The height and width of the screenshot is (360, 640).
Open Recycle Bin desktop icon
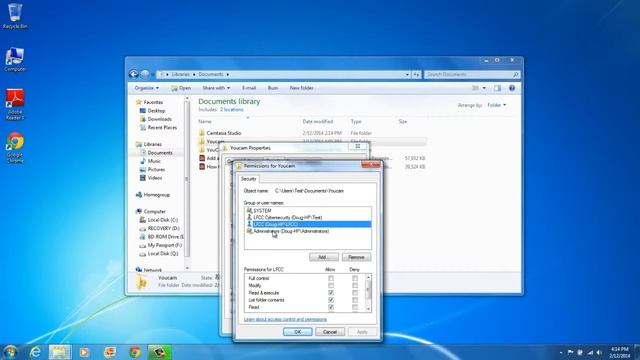tap(15, 16)
